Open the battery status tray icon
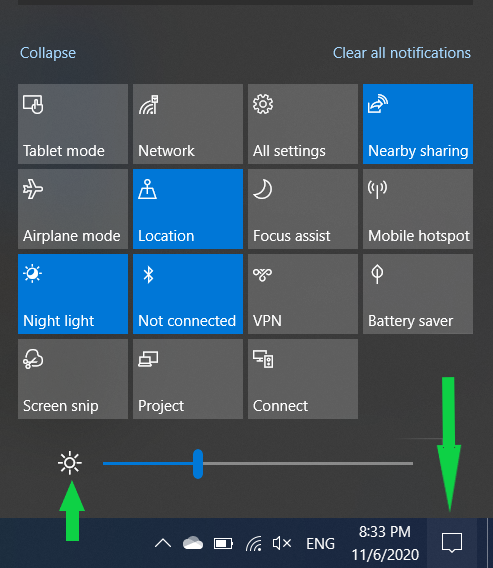 (x=223, y=543)
